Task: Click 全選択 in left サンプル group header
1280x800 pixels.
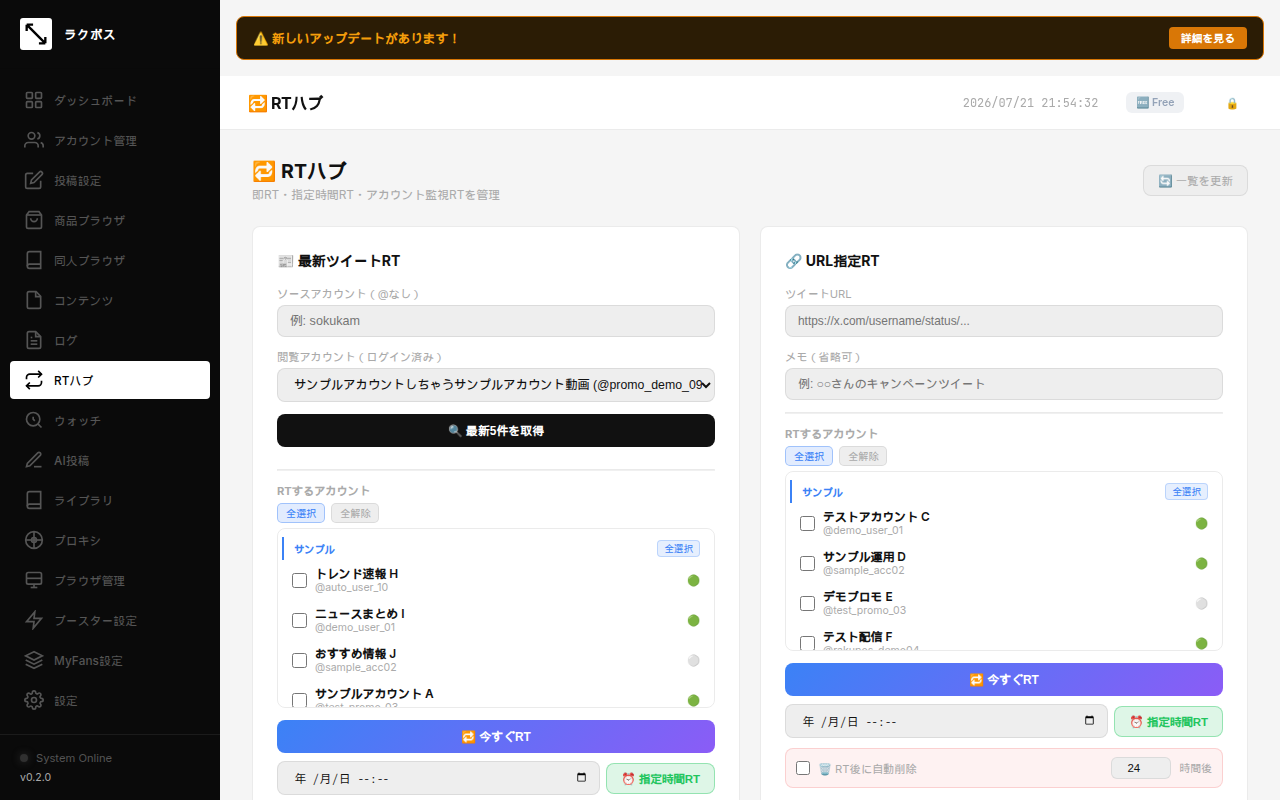Action: pyautogui.click(x=678, y=549)
